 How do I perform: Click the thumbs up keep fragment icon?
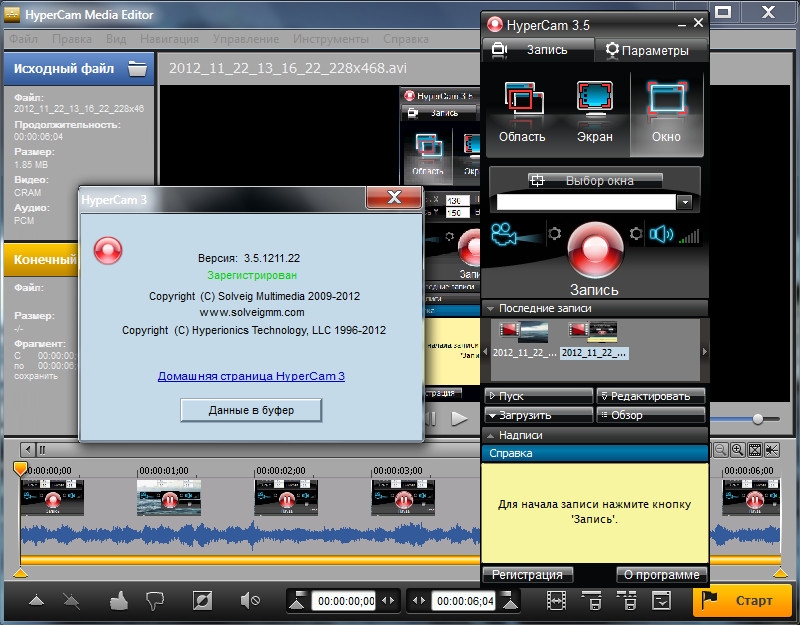click(118, 601)
